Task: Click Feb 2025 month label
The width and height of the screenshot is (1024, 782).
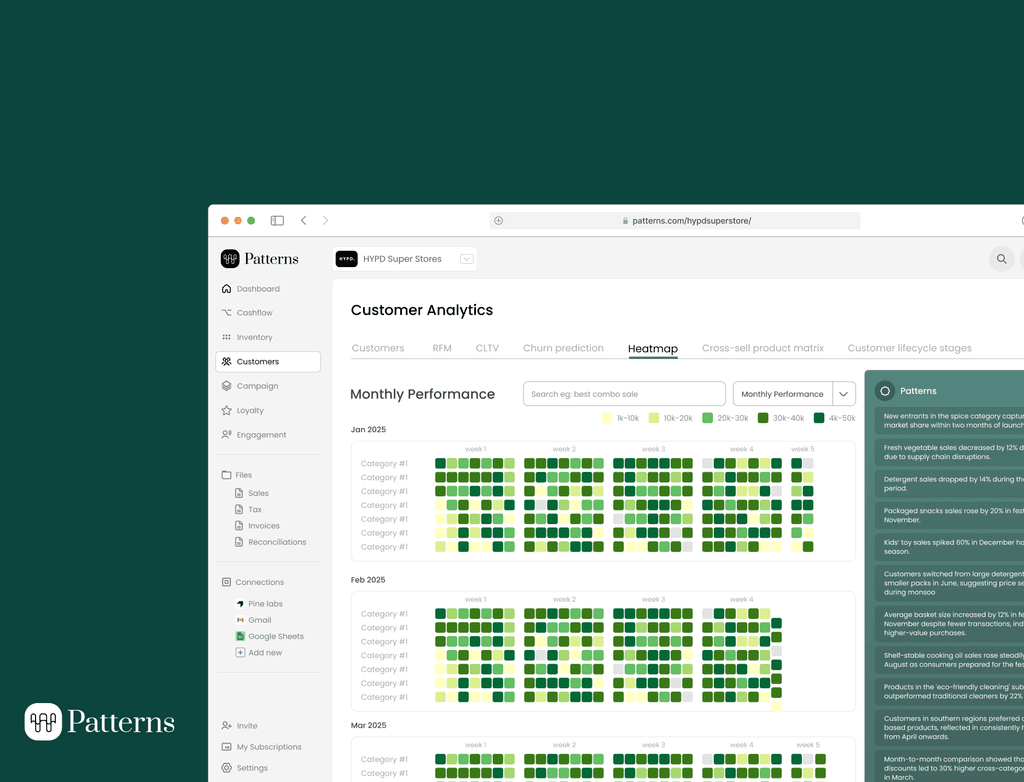Action: click(368, 579)
